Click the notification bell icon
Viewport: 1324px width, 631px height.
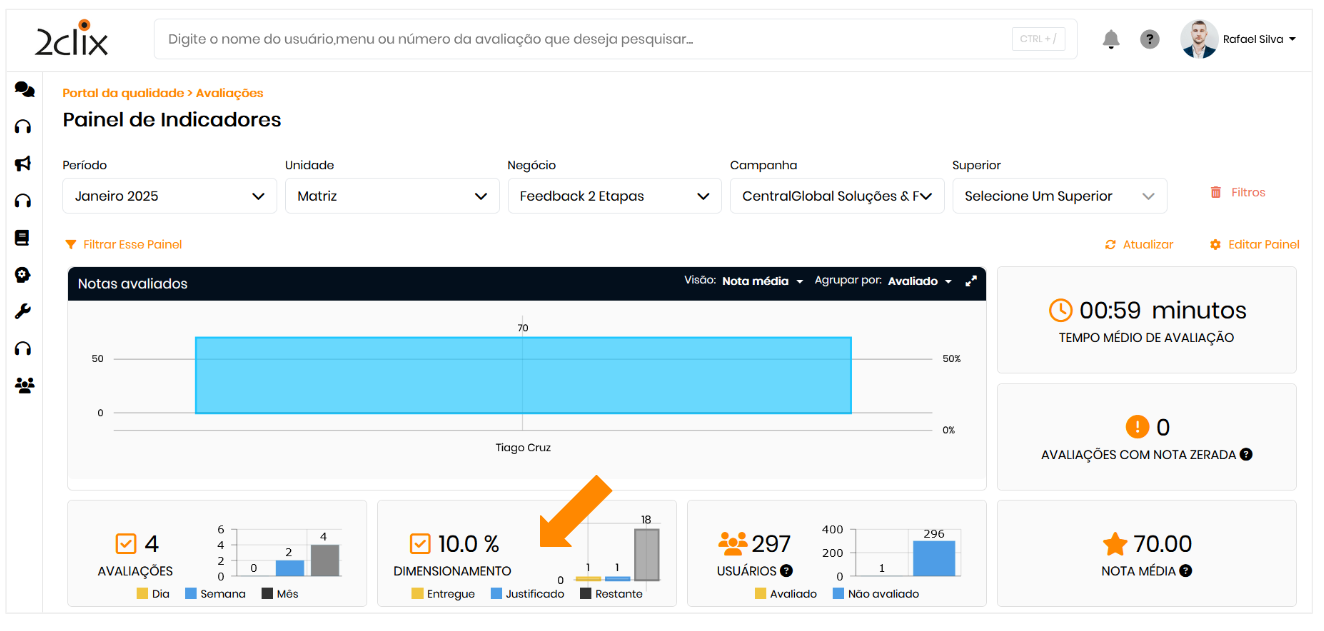[x=1110, y=39]
